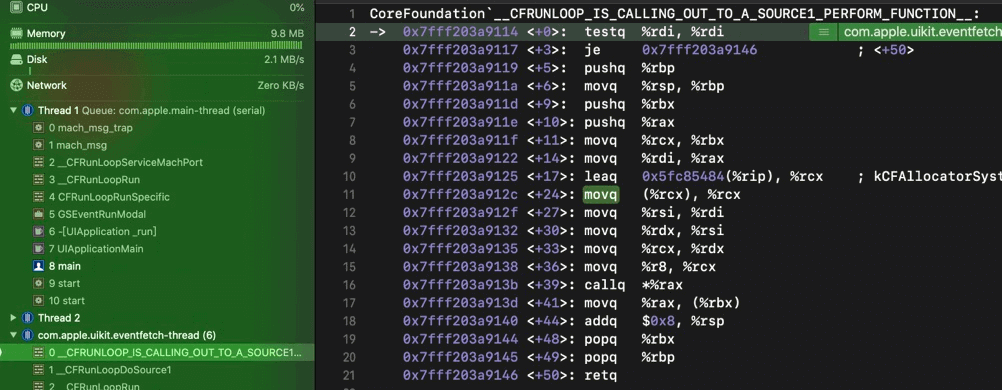
Task: Click the main frame user icon
Action: (38, 266)
